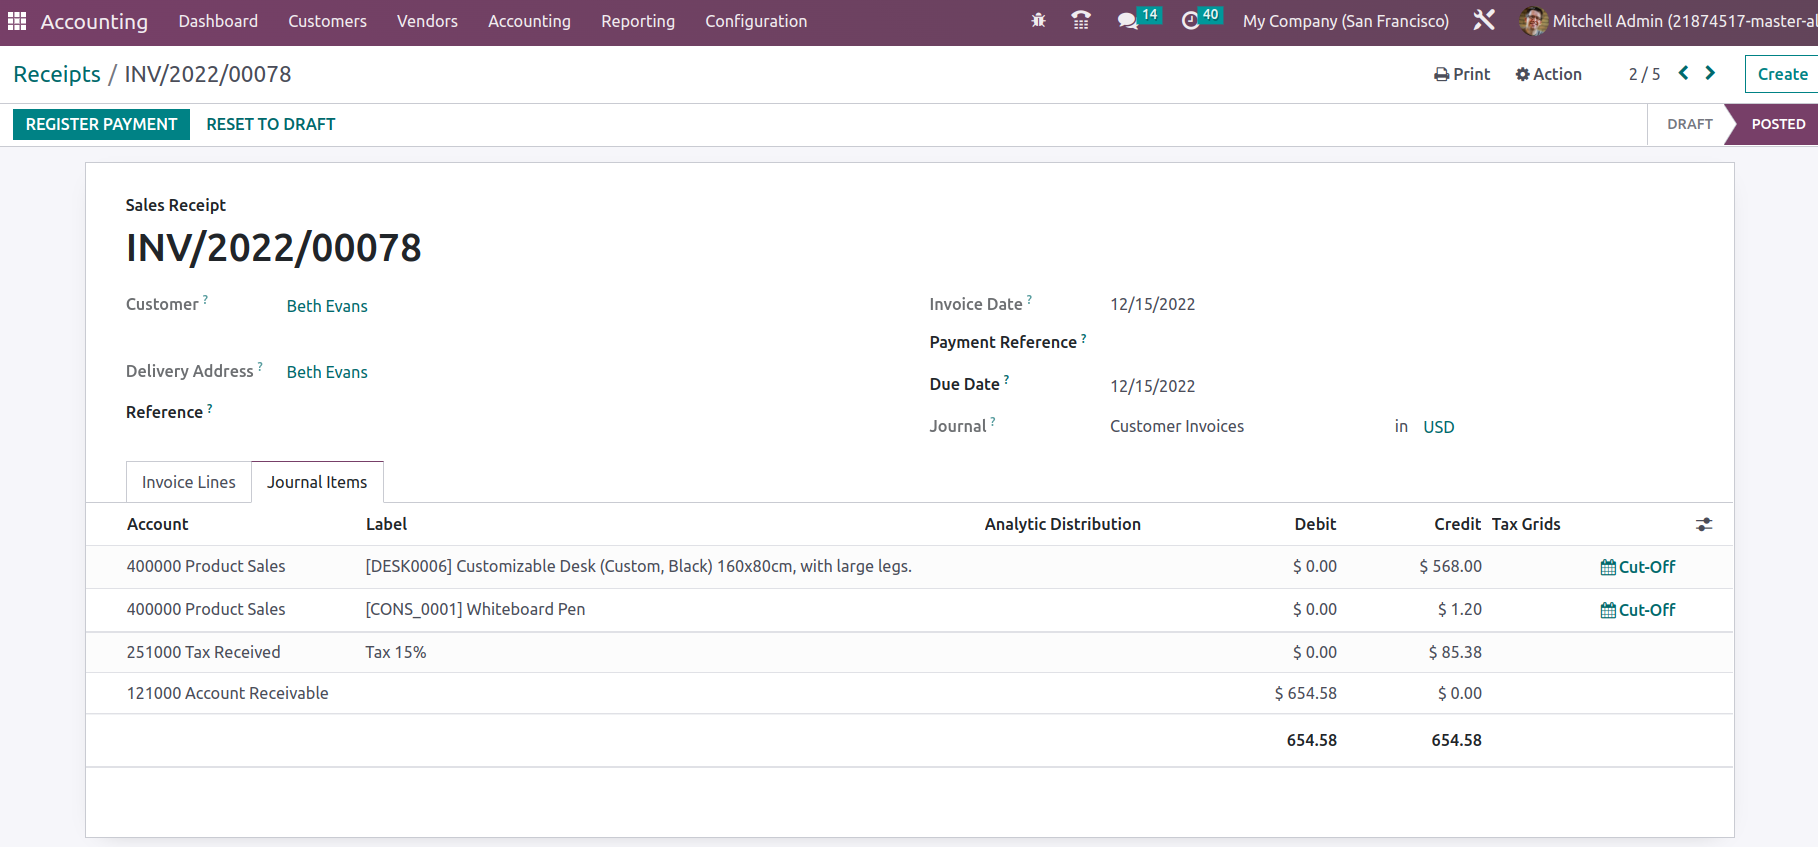Open customer Beth Evans link
The image size is (1818, 847).
(327, 306)
